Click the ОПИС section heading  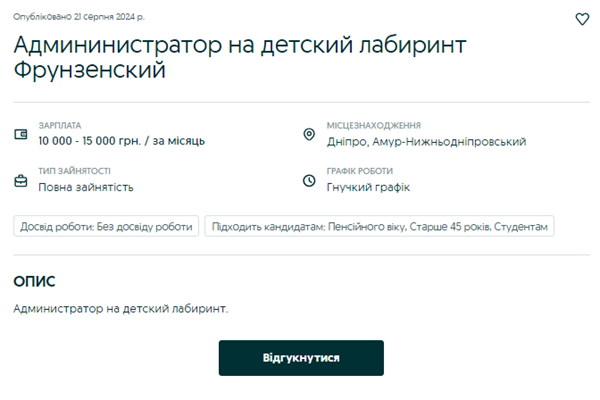(35, 282)
